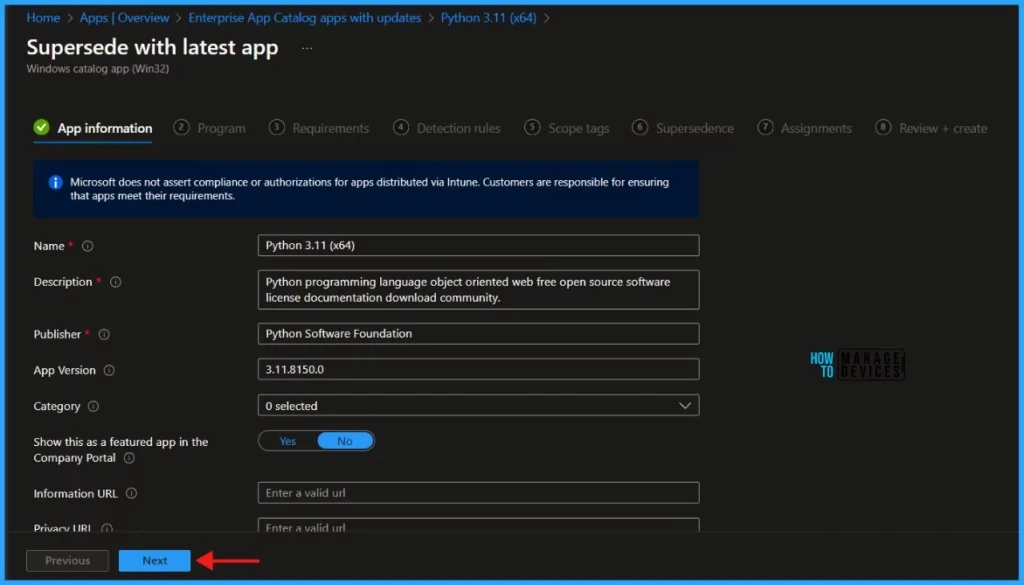Image resolution: width=1024 pixels, height=585 pixels.
Task: Click the featured app Company Portal info icon
Action: coord(129,458)
